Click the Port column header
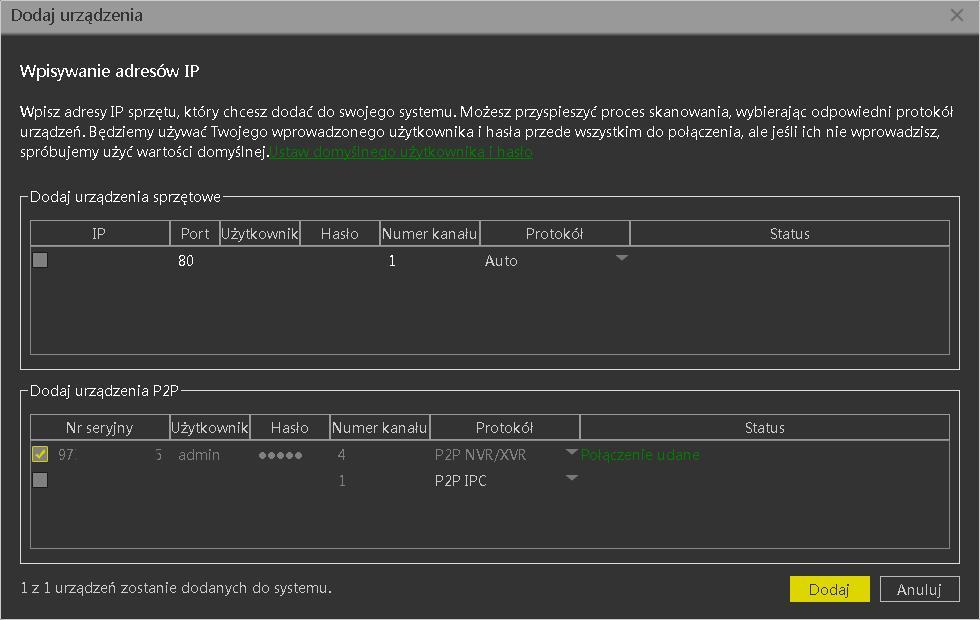Image resolution: width=980 pixels, height=620 pixels. 194,234
